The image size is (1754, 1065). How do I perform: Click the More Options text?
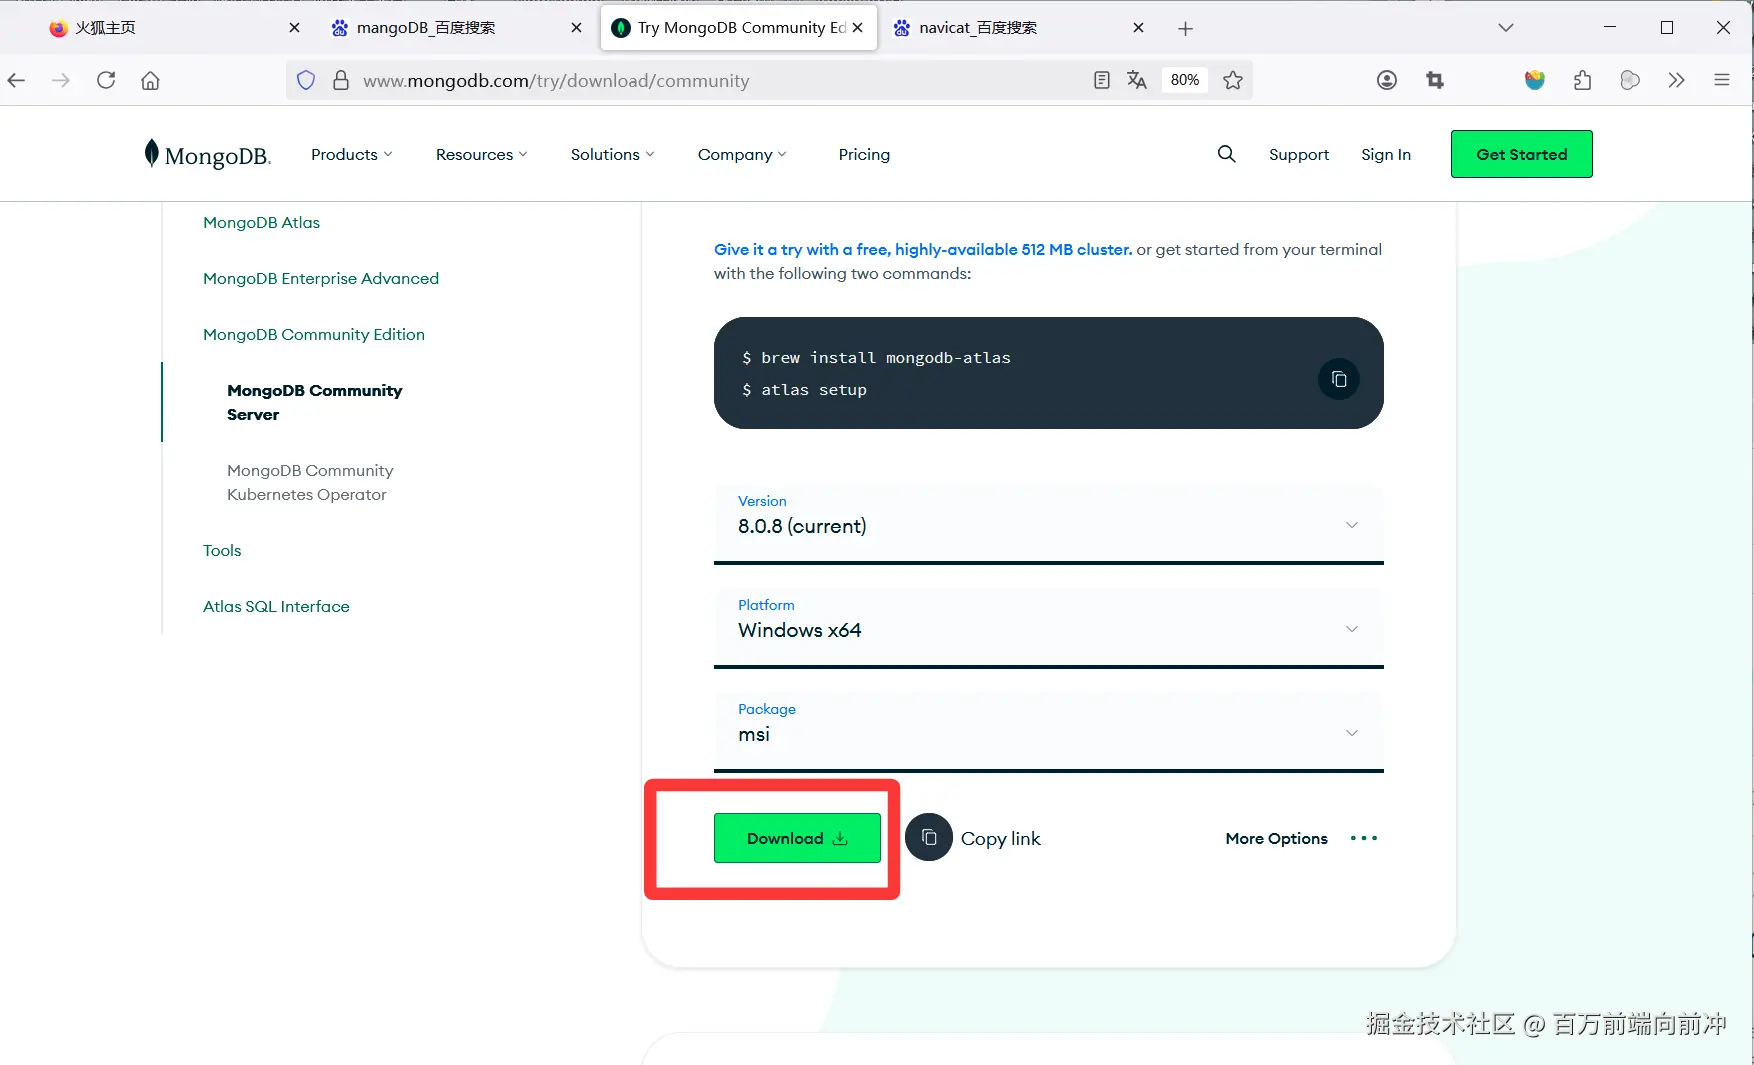tap(1277, 838)
